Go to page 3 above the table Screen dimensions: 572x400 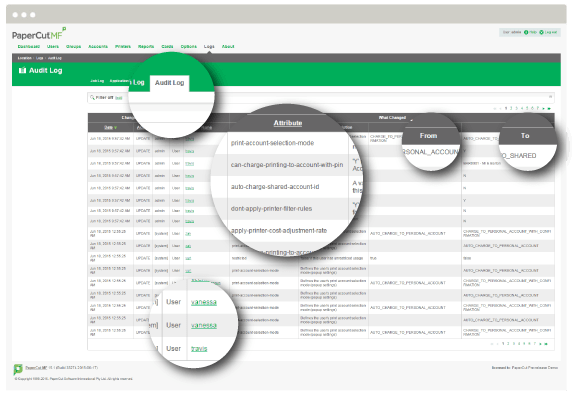tap(517, 108)
